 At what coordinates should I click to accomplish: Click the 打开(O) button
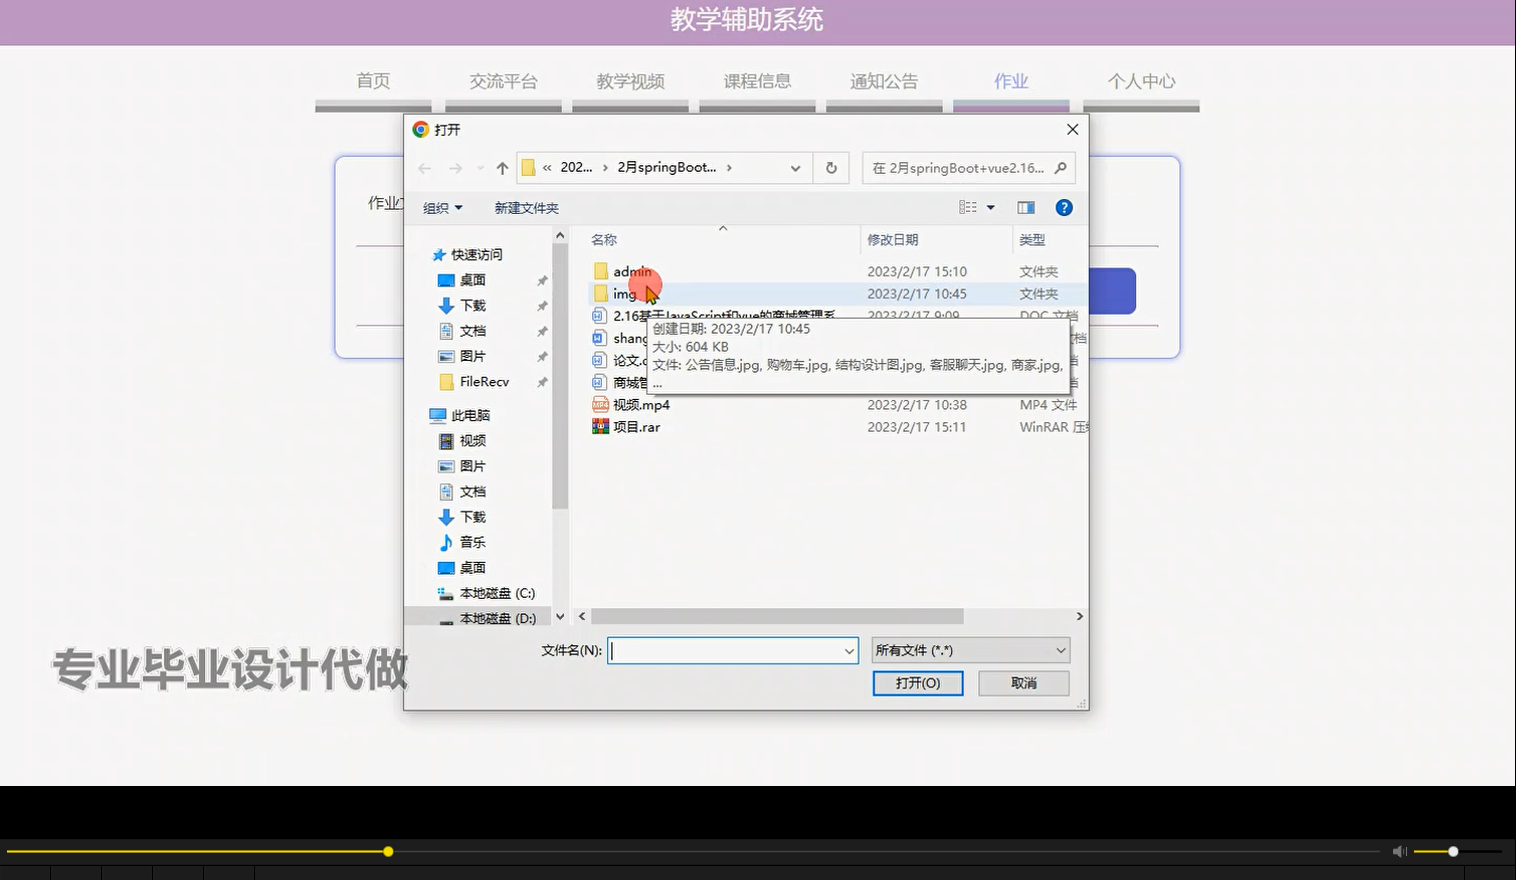917,682
